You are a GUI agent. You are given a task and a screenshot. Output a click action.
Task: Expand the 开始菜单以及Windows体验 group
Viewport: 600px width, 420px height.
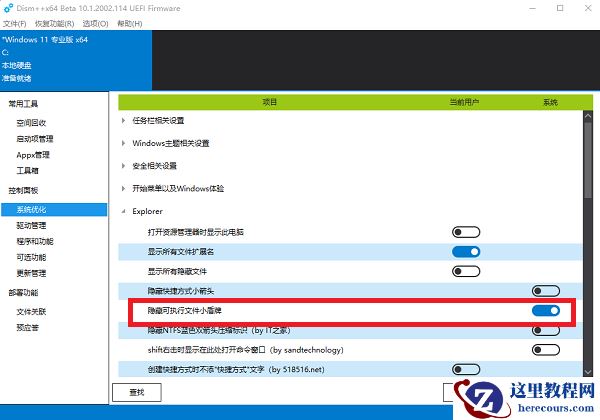tap(123, 188)
